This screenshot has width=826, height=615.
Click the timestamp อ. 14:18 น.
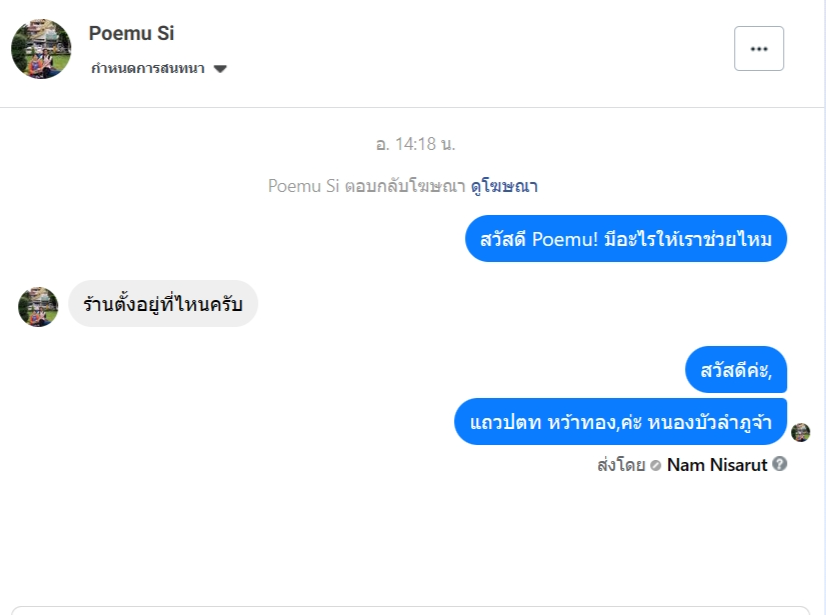click(x=415, y=144)
